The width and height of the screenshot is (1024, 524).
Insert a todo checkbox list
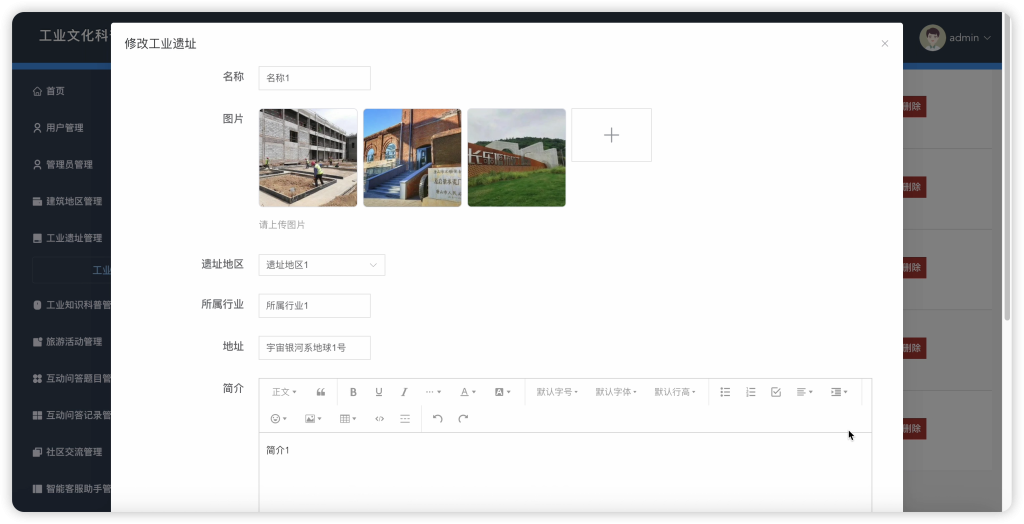(776, 392)
